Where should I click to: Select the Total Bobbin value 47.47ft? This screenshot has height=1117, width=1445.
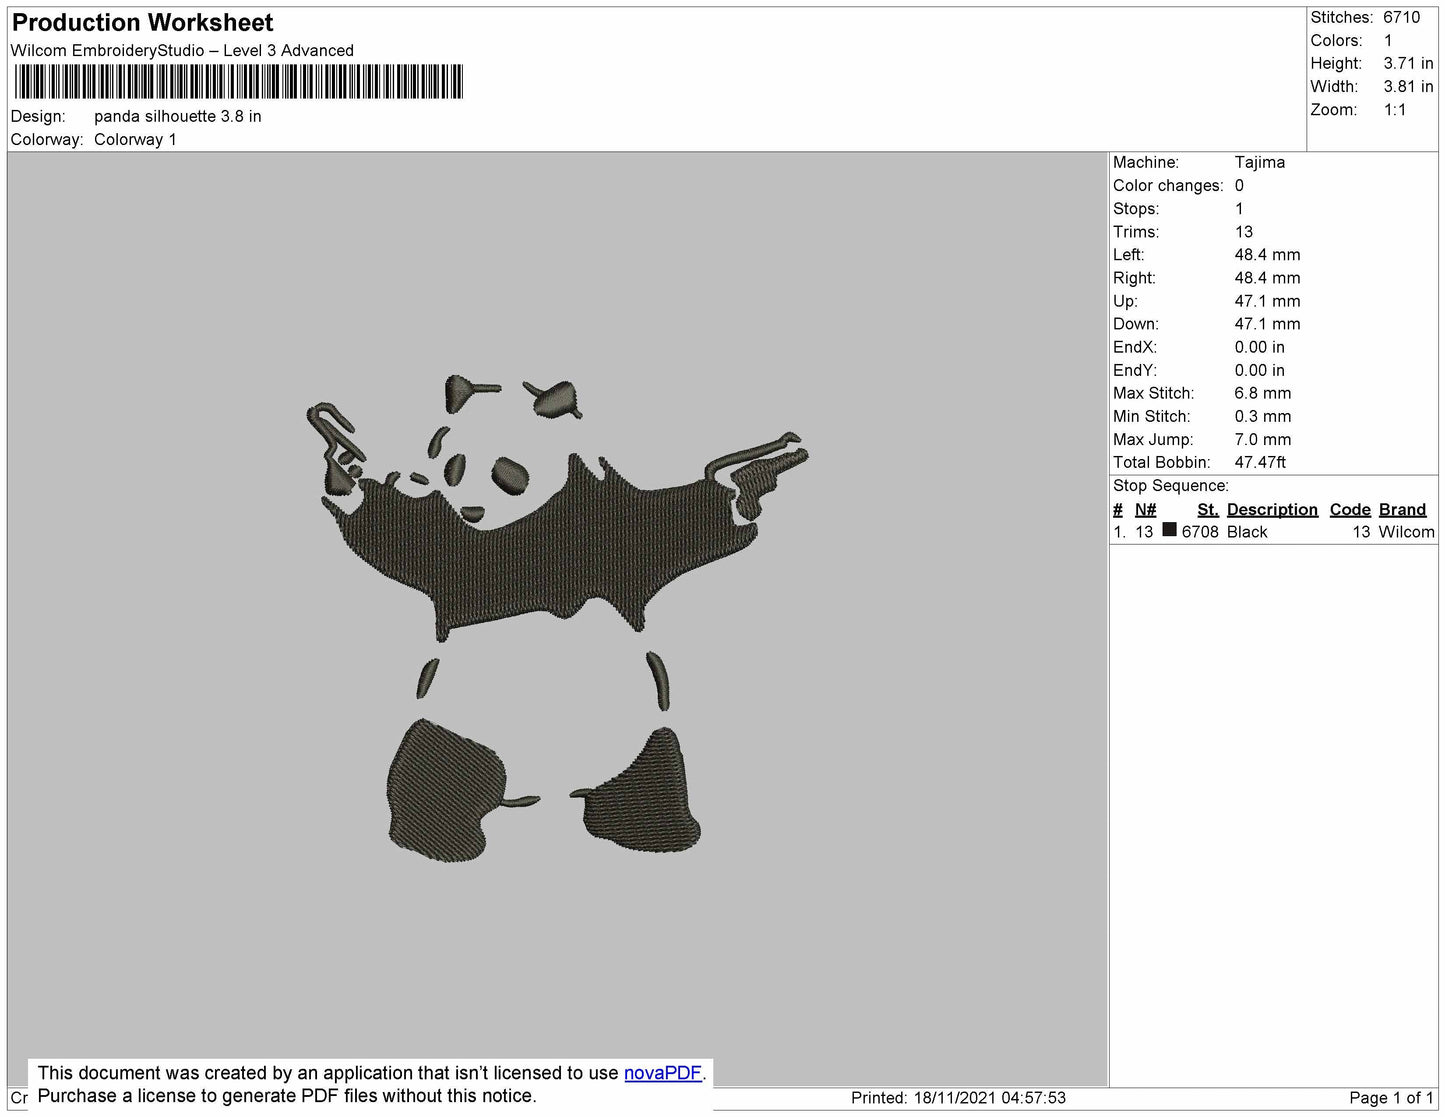point(1260,462)
